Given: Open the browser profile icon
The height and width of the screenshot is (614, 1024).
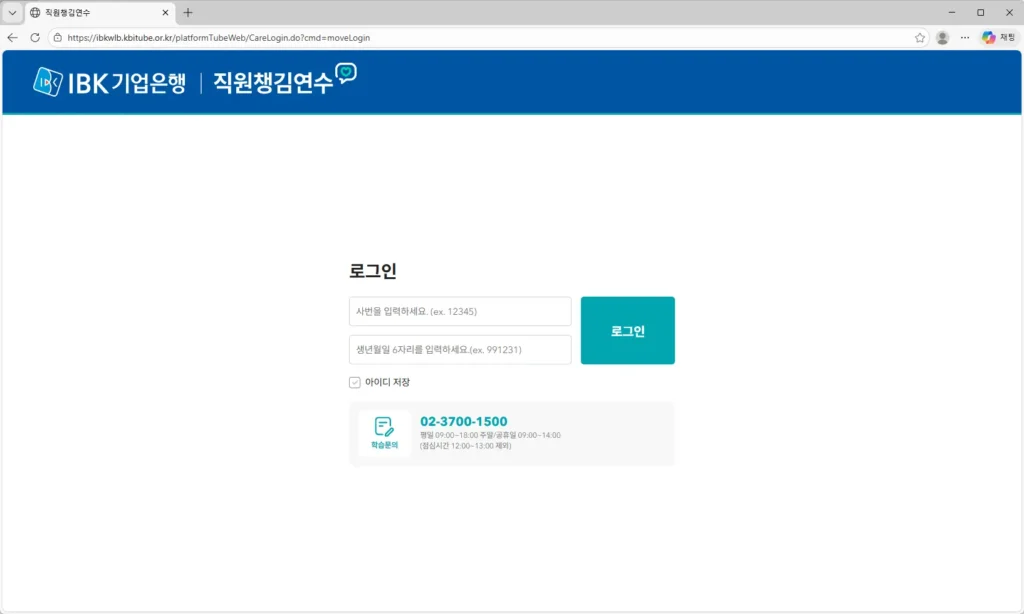Looking at the screenshot, I should [942, 37].
